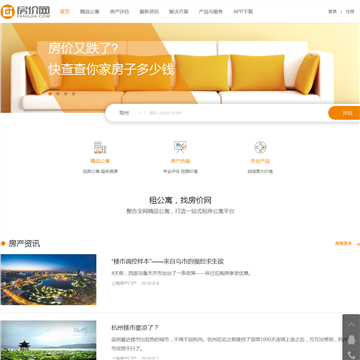Click the 租公寓，找房价网 heading
Viewport: 360px width, 360px height.
click(180, 200)
